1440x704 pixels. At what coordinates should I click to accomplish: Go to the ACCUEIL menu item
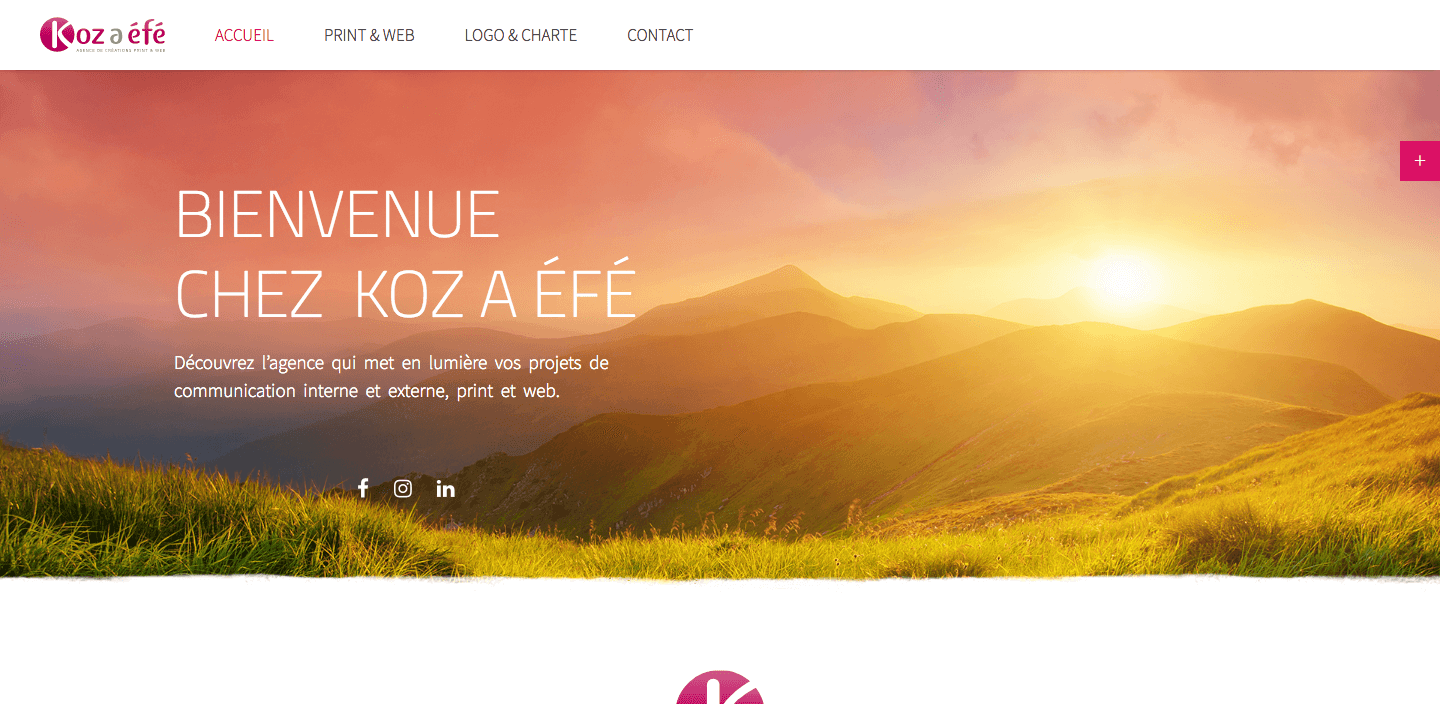pyautogui.click(x=244, y=35)
